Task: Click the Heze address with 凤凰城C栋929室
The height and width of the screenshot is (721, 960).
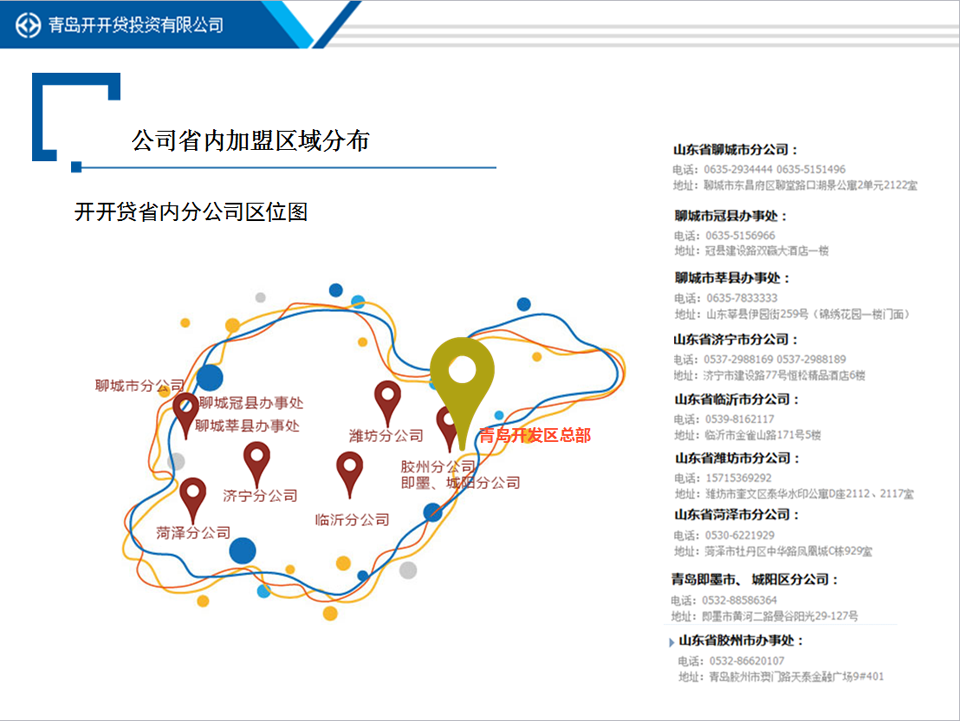Action: (773, 552)
